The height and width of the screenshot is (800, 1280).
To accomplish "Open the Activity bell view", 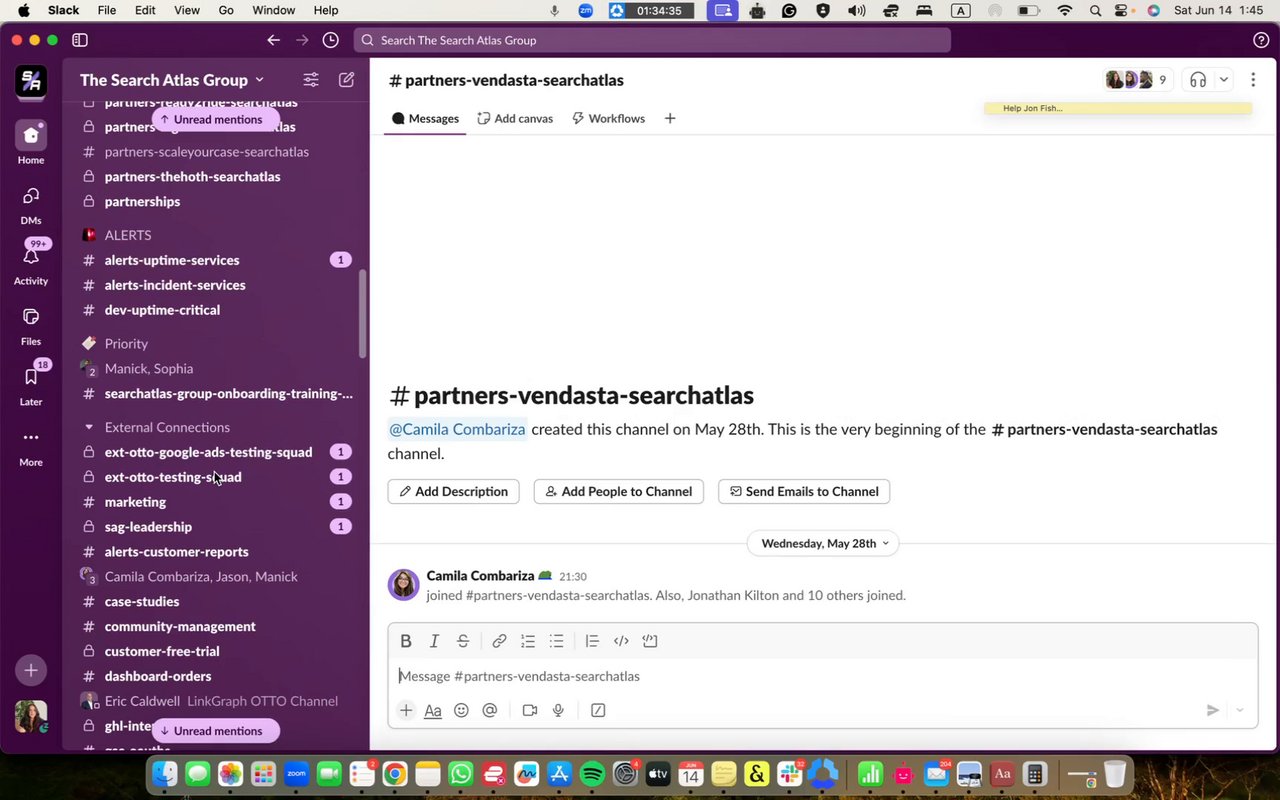I will coord(31,264).
